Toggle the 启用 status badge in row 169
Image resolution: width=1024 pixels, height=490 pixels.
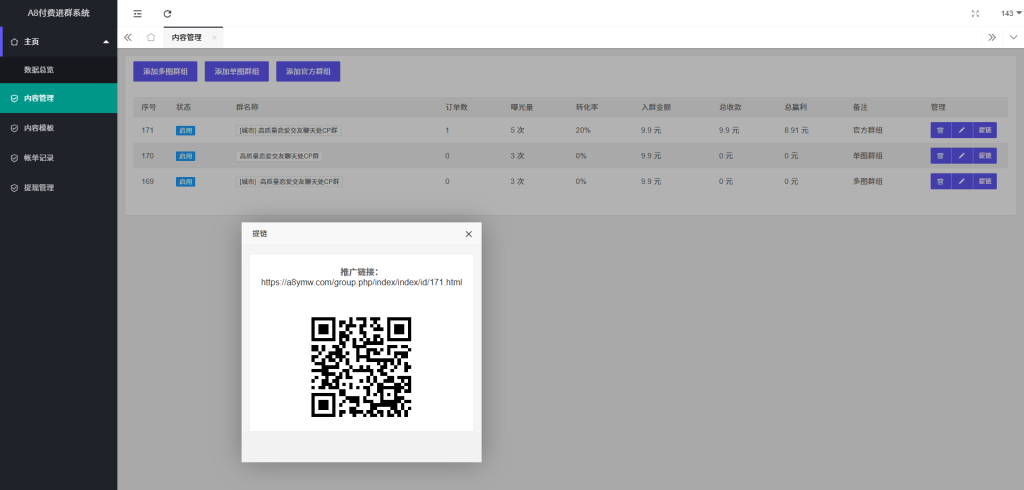coord(185,182)
